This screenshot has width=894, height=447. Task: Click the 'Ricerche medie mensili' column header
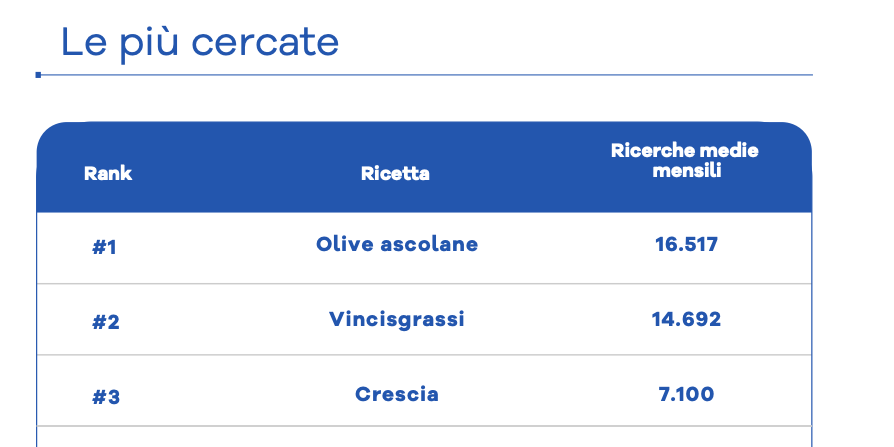tap(685, 160)
